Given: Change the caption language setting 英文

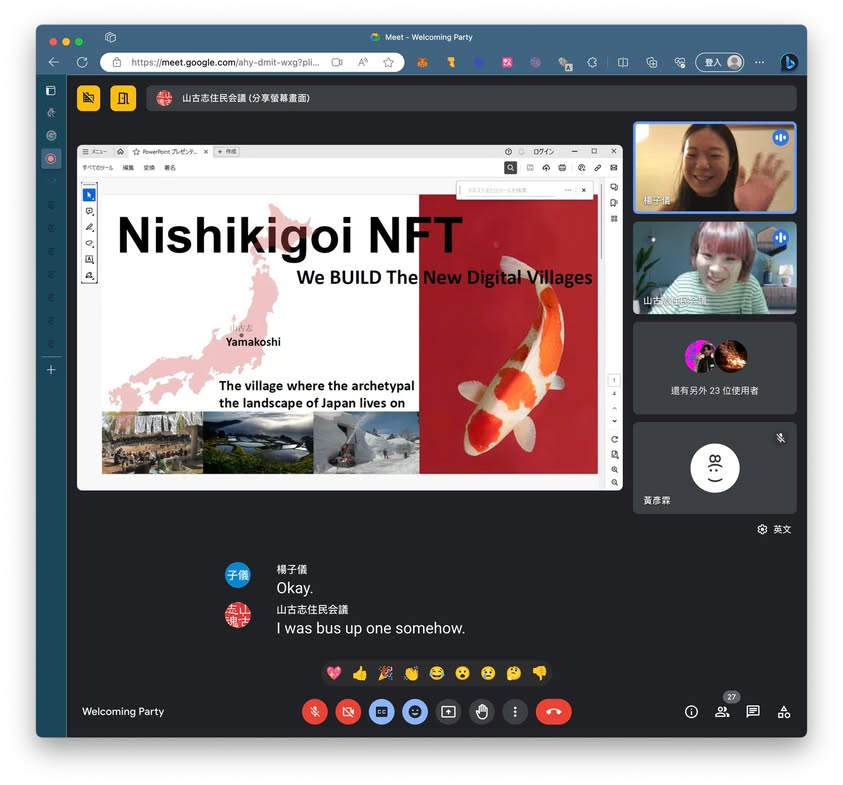Looking at the screenshot, I should point(775,529).
